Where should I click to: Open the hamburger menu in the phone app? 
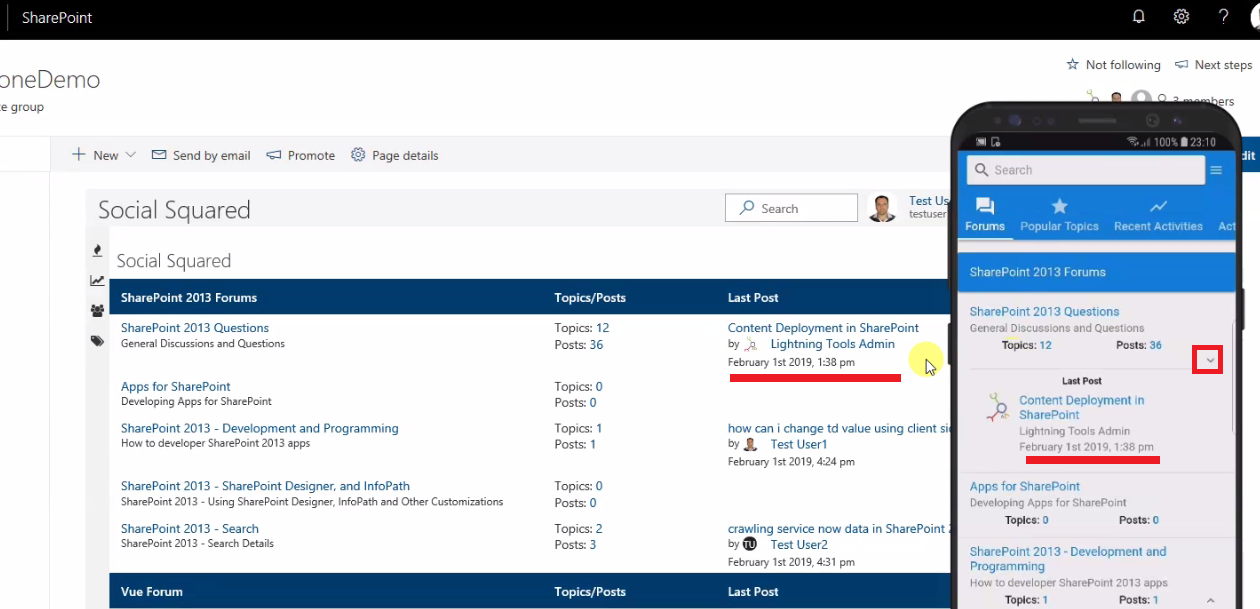pos(1217,170)
